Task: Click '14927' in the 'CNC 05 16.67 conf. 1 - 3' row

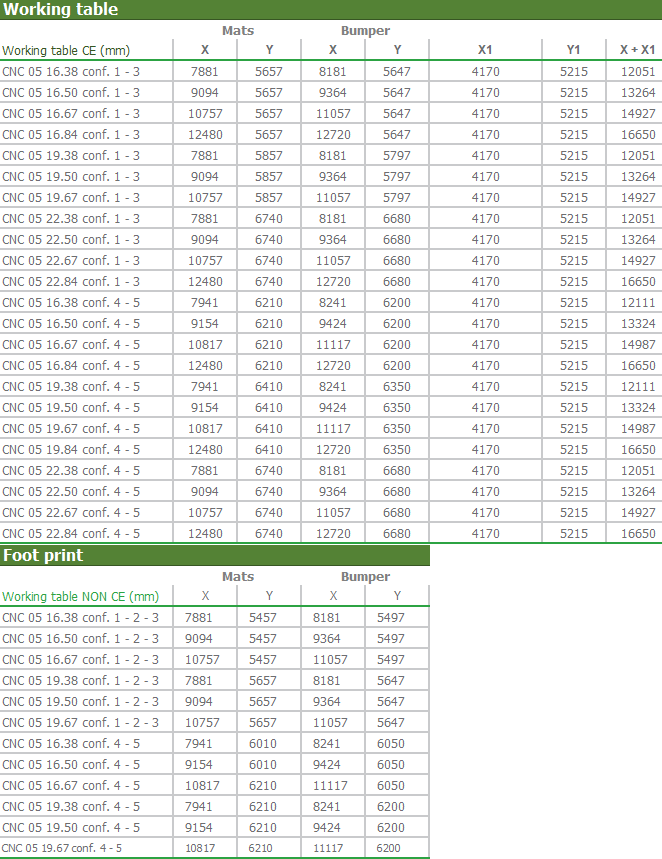Action: (x=638, y=114)
